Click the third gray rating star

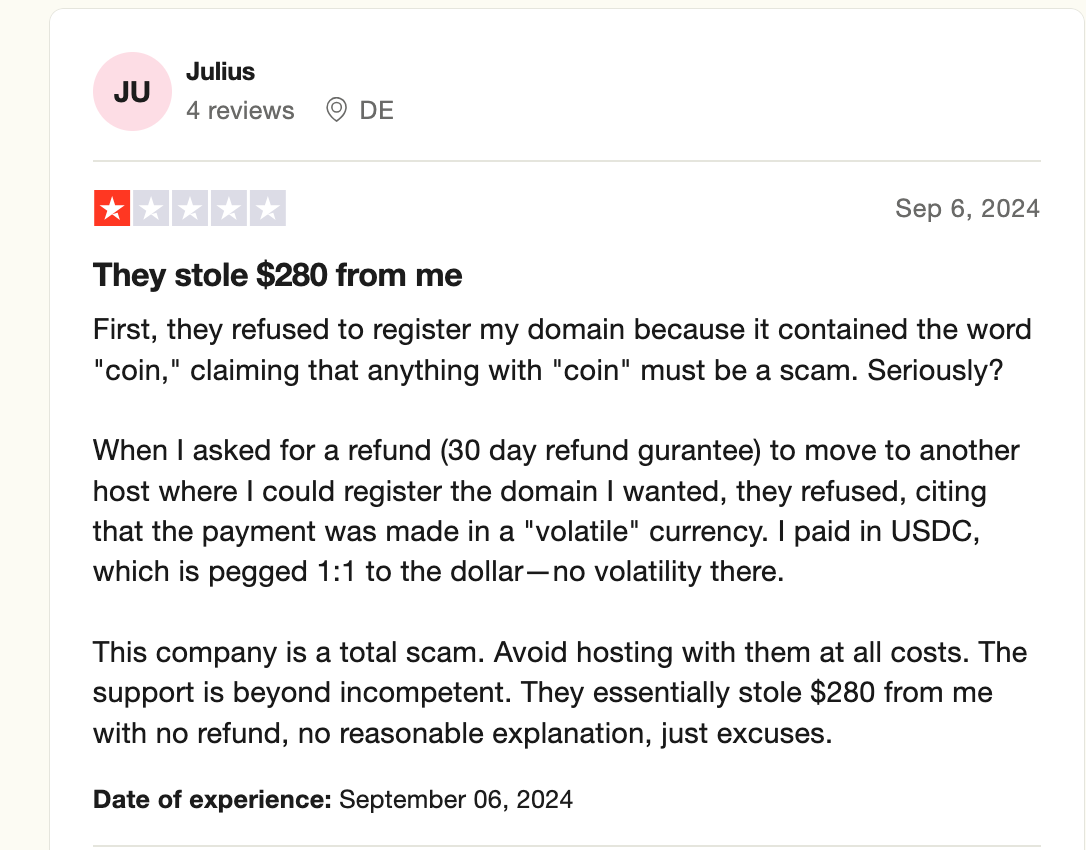[x=190, y=208]
